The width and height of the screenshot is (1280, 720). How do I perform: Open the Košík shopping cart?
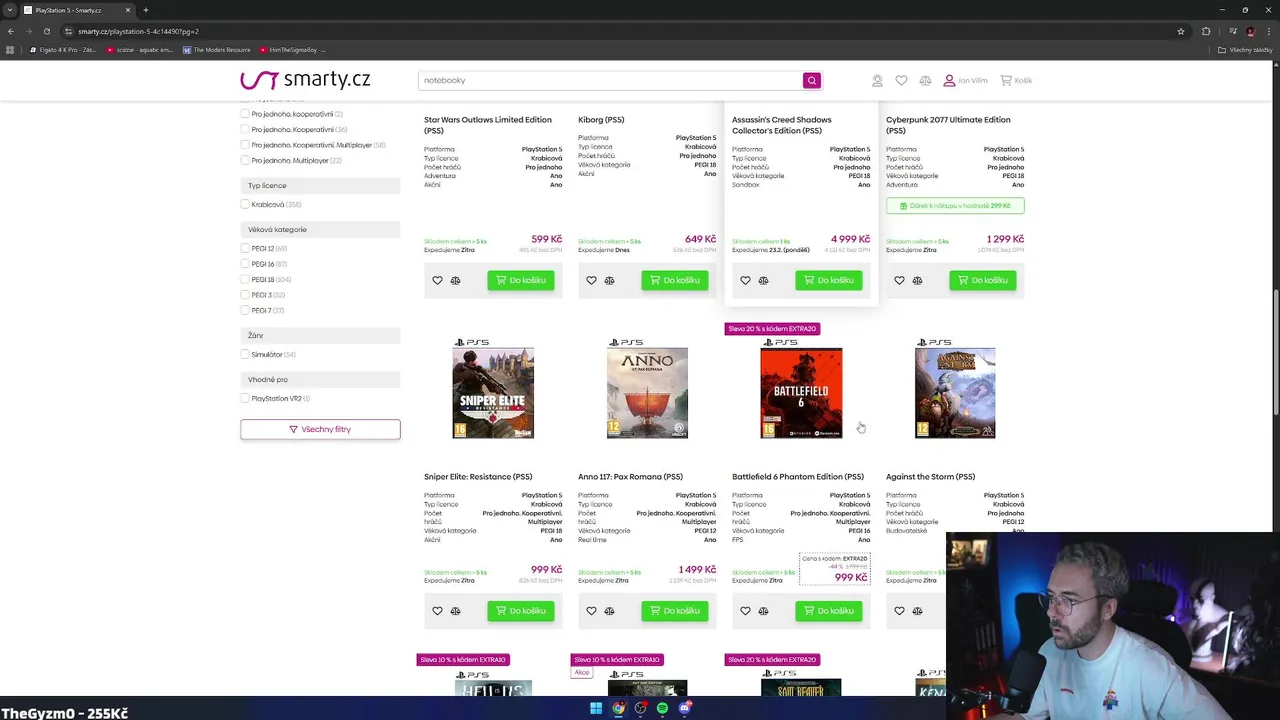1016,80
